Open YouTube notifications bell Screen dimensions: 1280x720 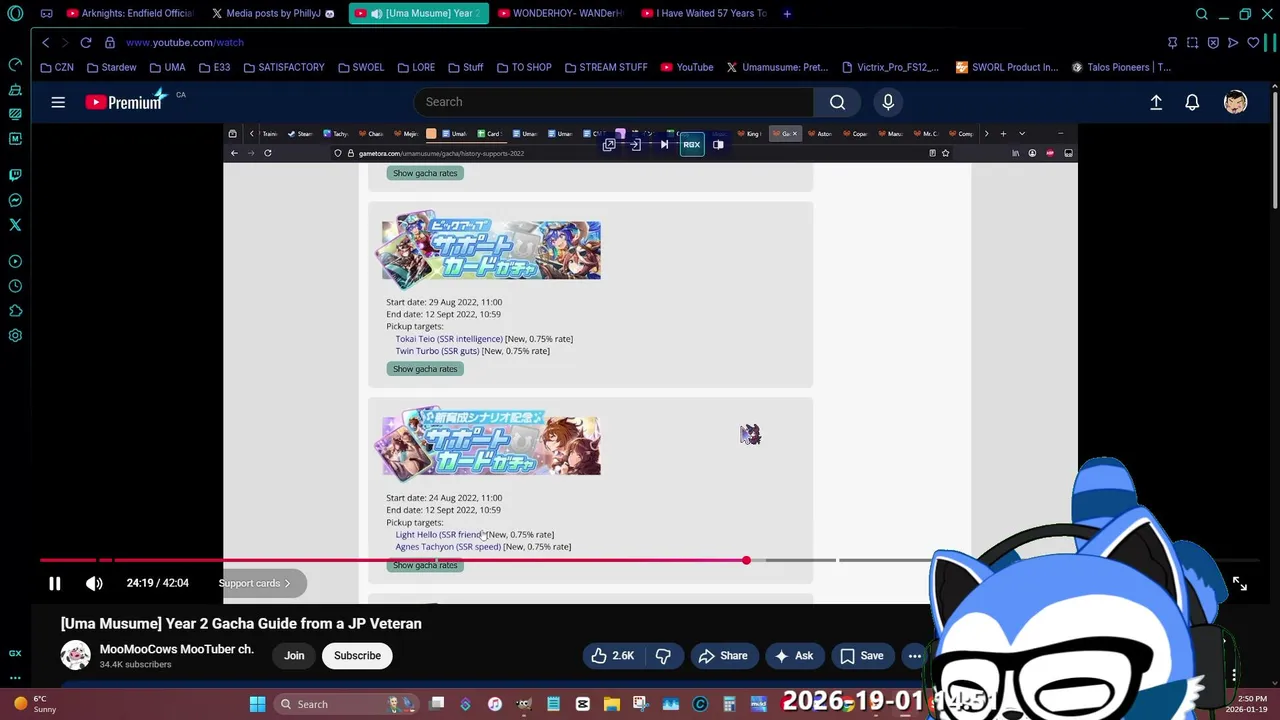(1192, 102)
